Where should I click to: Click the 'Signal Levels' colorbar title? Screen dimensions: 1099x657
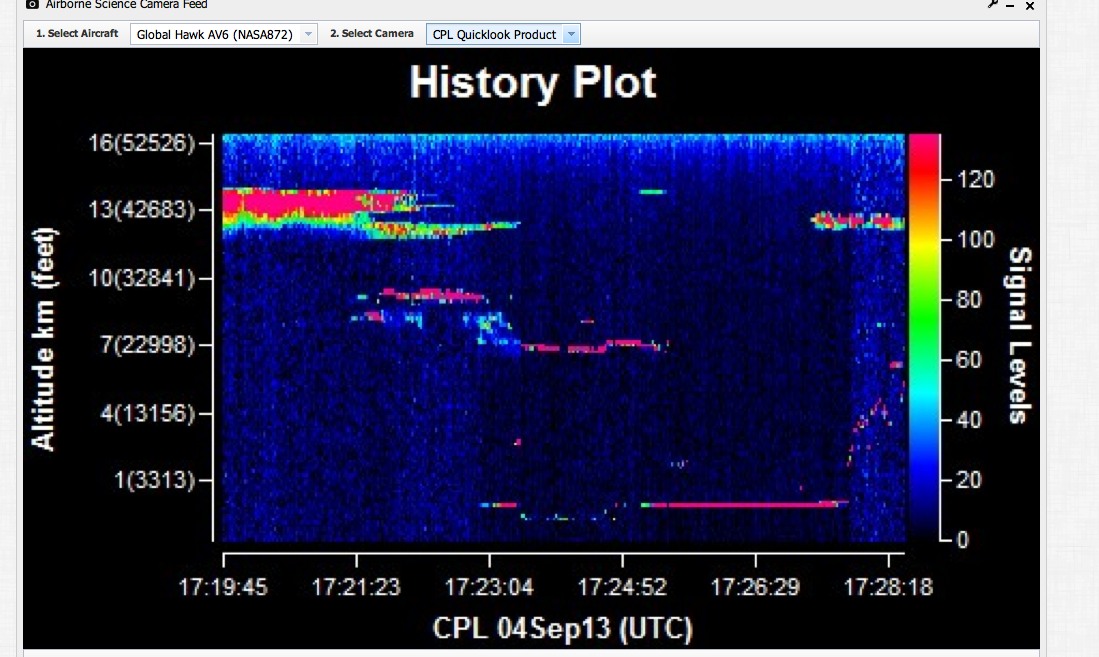point(1020,335)
